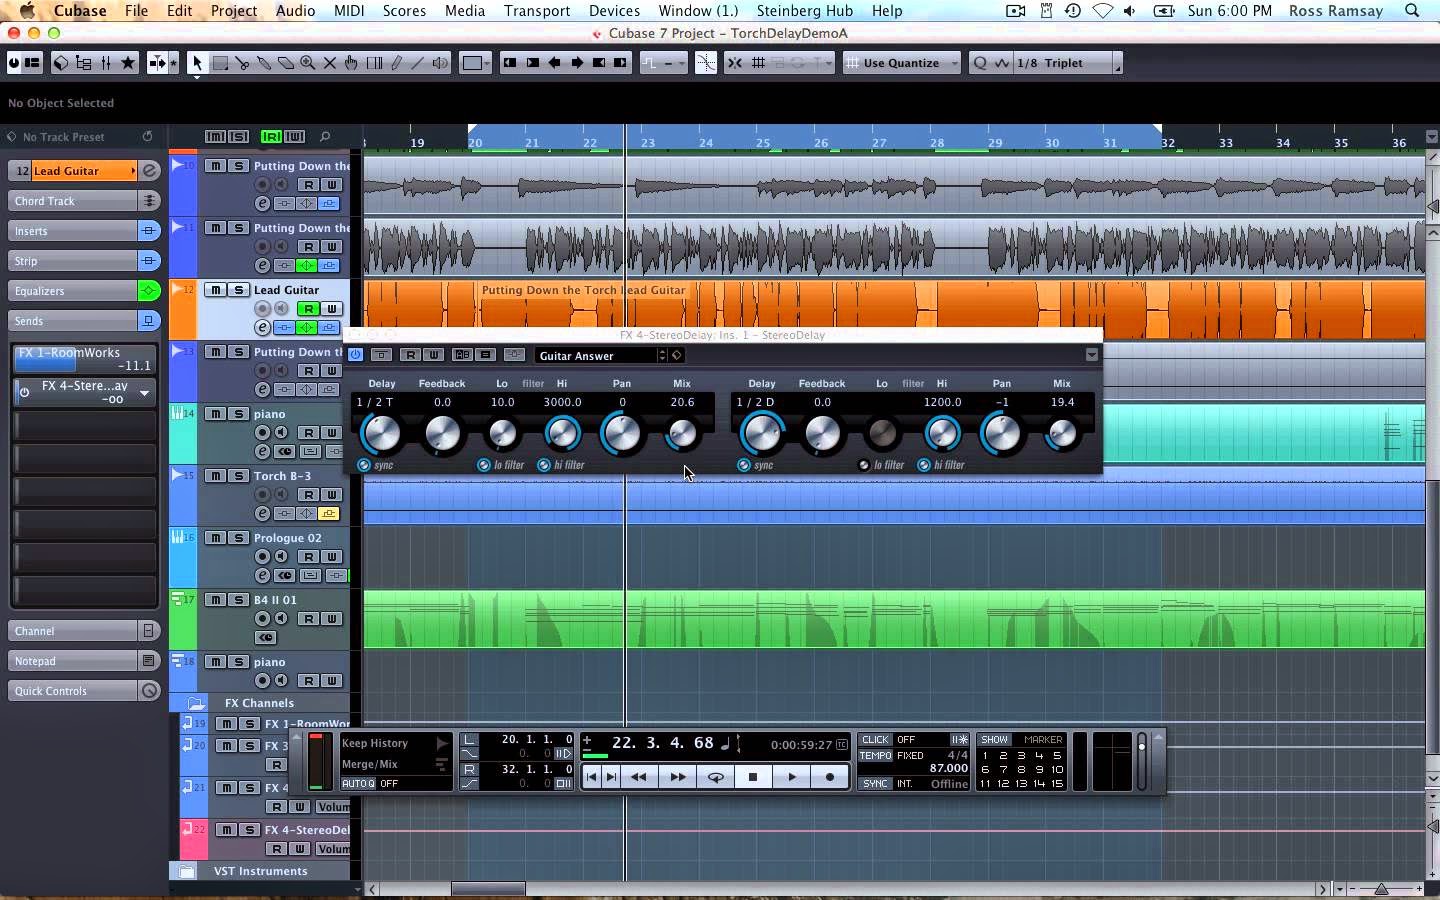Image resolution: width=1440 pixels, height=900 pixels.
Task: Open the Mixer from toolbar
Action: click(x=106, y=63)
